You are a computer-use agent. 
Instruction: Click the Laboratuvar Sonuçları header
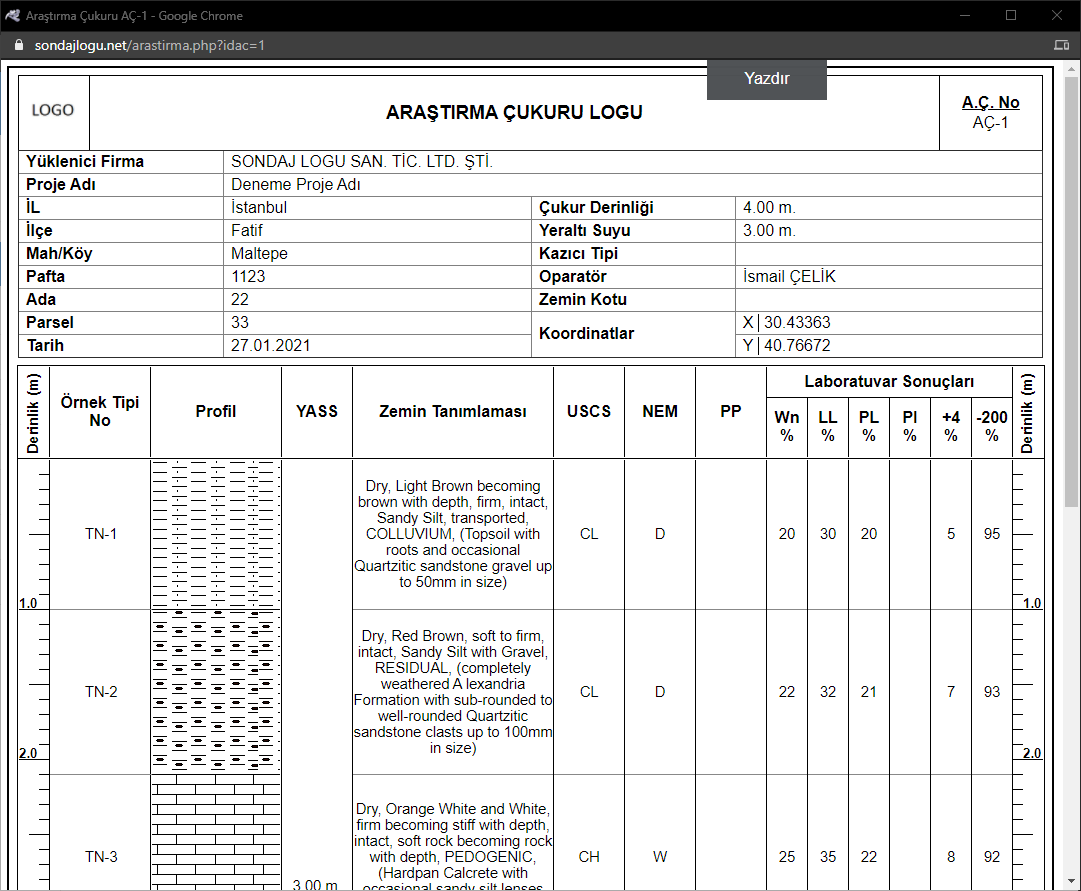coord(889,381)
